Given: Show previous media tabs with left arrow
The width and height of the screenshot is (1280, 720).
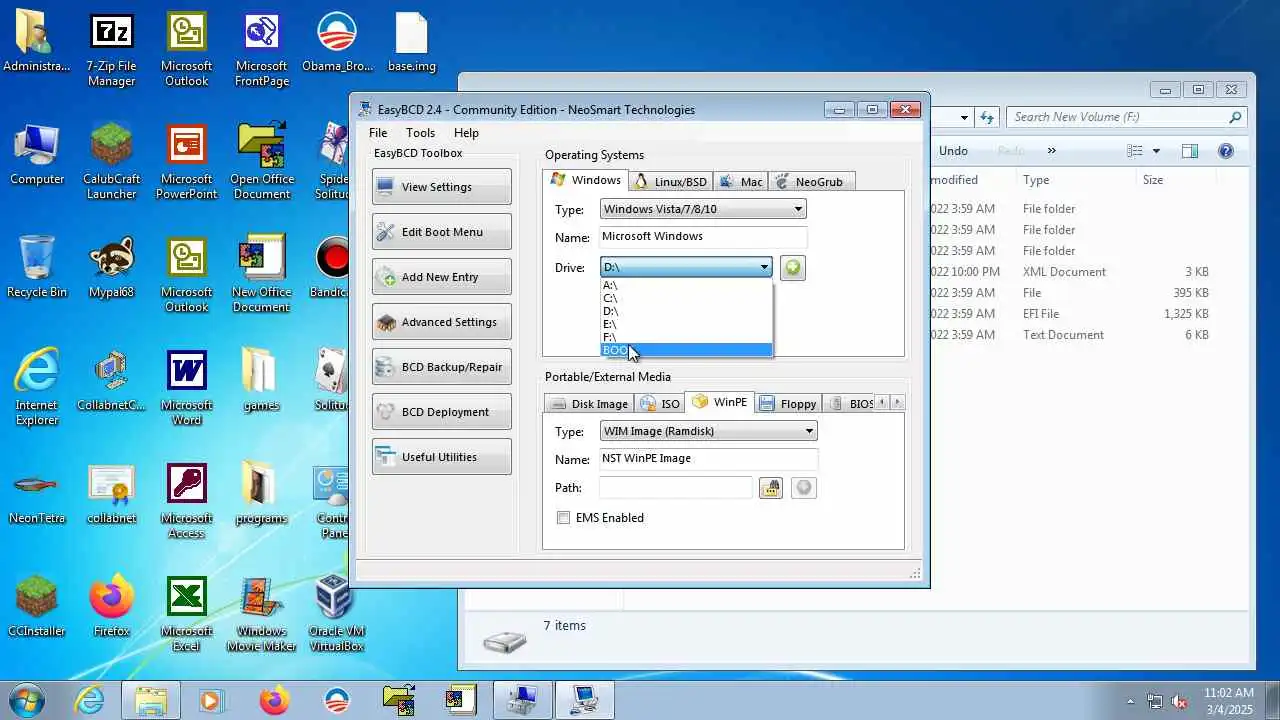Looking at the screenshot, I should pyautogui.click(x=882, y=403).
